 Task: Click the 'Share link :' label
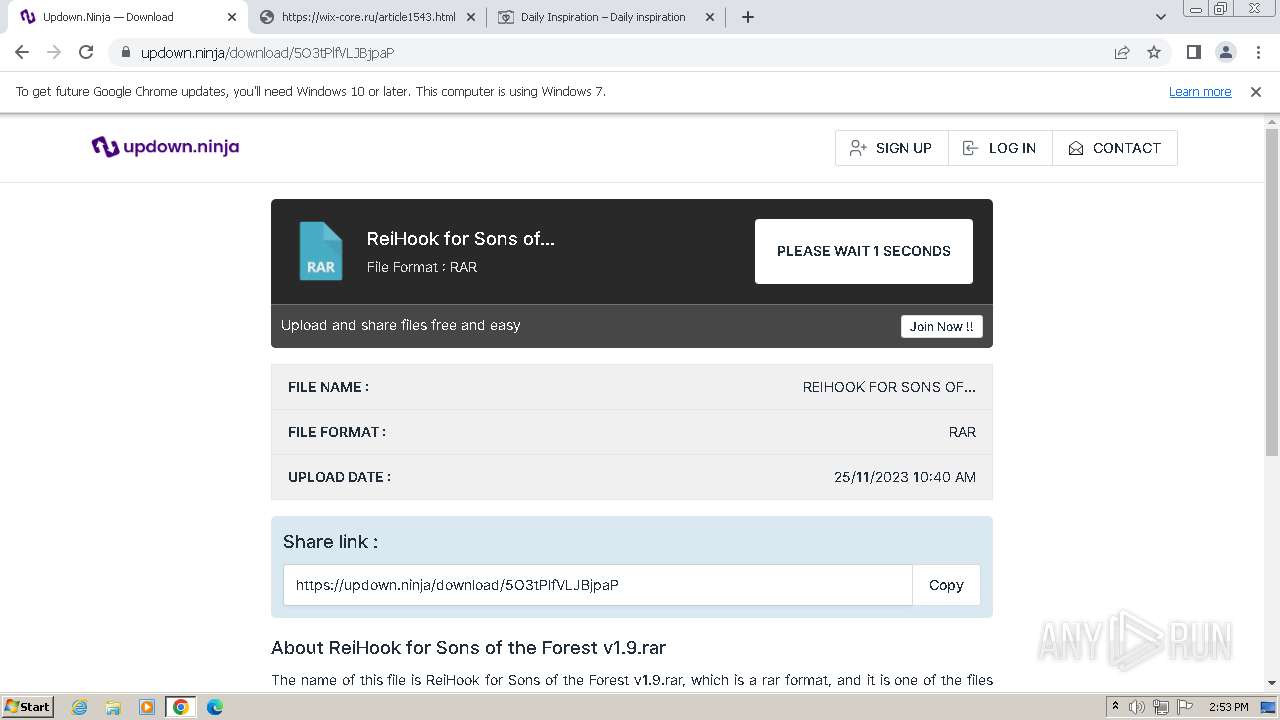[x=330, y=541]
